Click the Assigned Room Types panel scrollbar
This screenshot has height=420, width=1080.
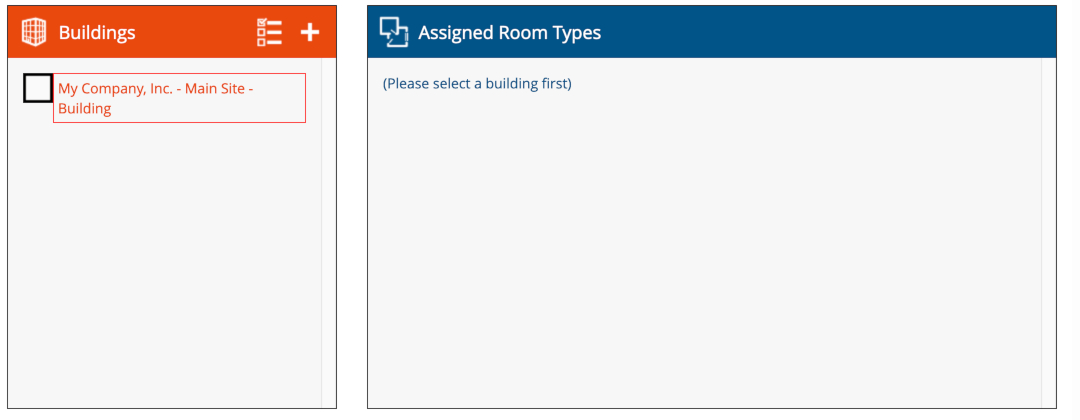1048,230
